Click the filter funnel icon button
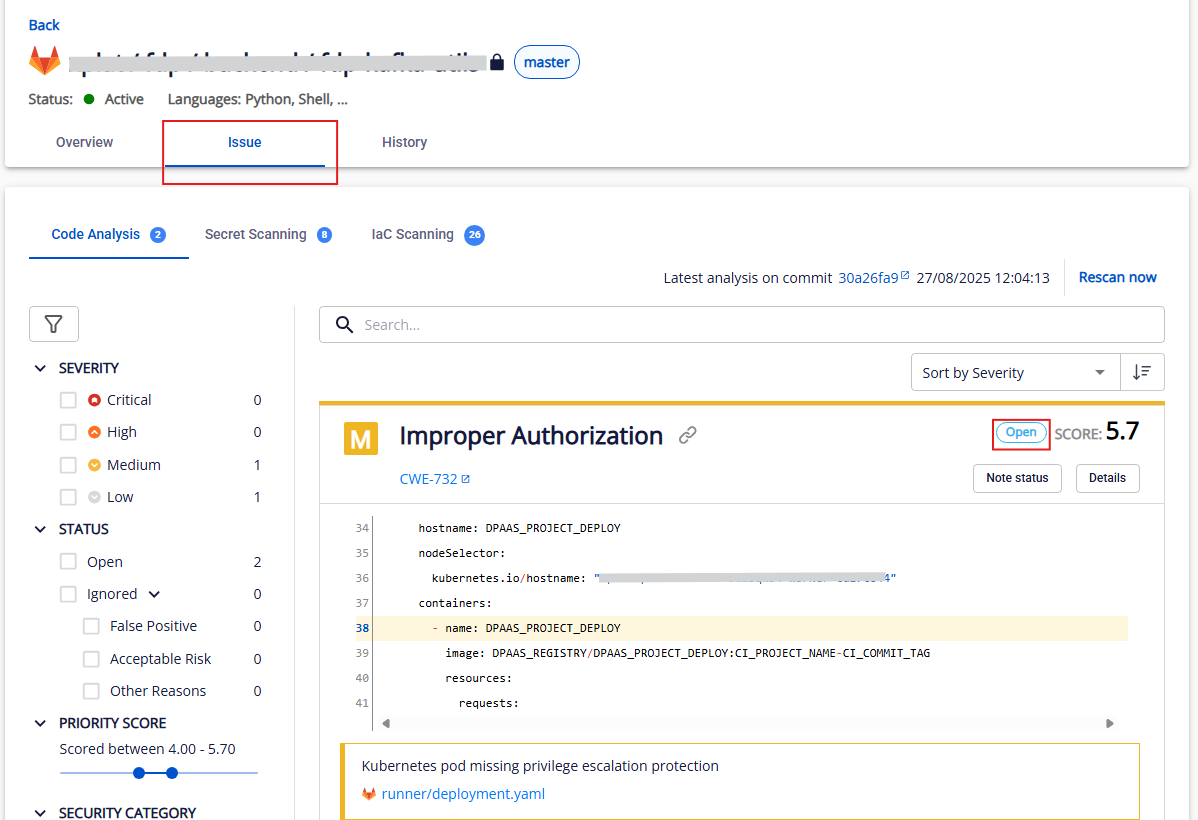 (x=54, y=324)
